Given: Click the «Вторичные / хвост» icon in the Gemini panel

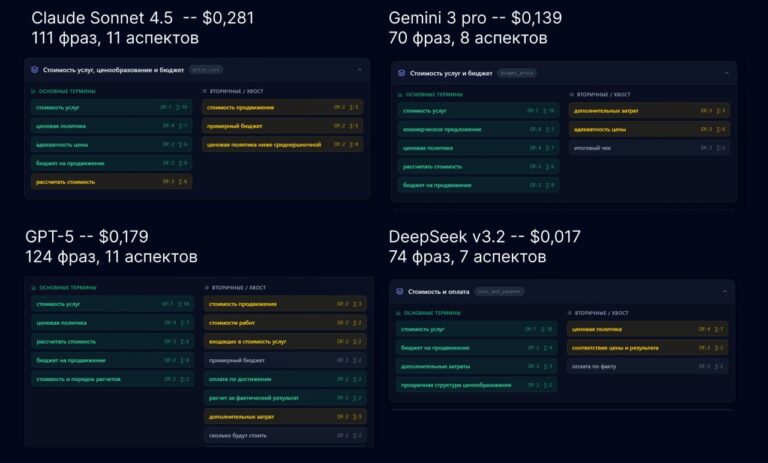Looking at the screenshot, I should coord(571,94).
